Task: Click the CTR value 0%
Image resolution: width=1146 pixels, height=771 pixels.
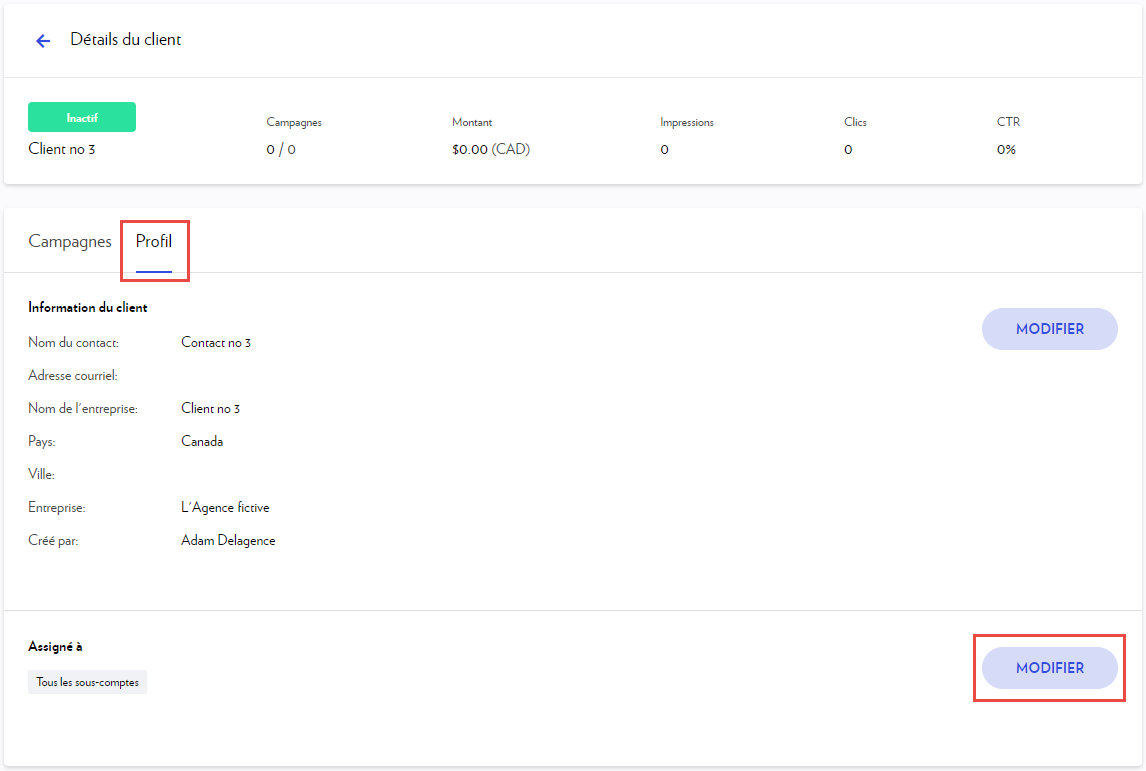Action: [1006, 150]
